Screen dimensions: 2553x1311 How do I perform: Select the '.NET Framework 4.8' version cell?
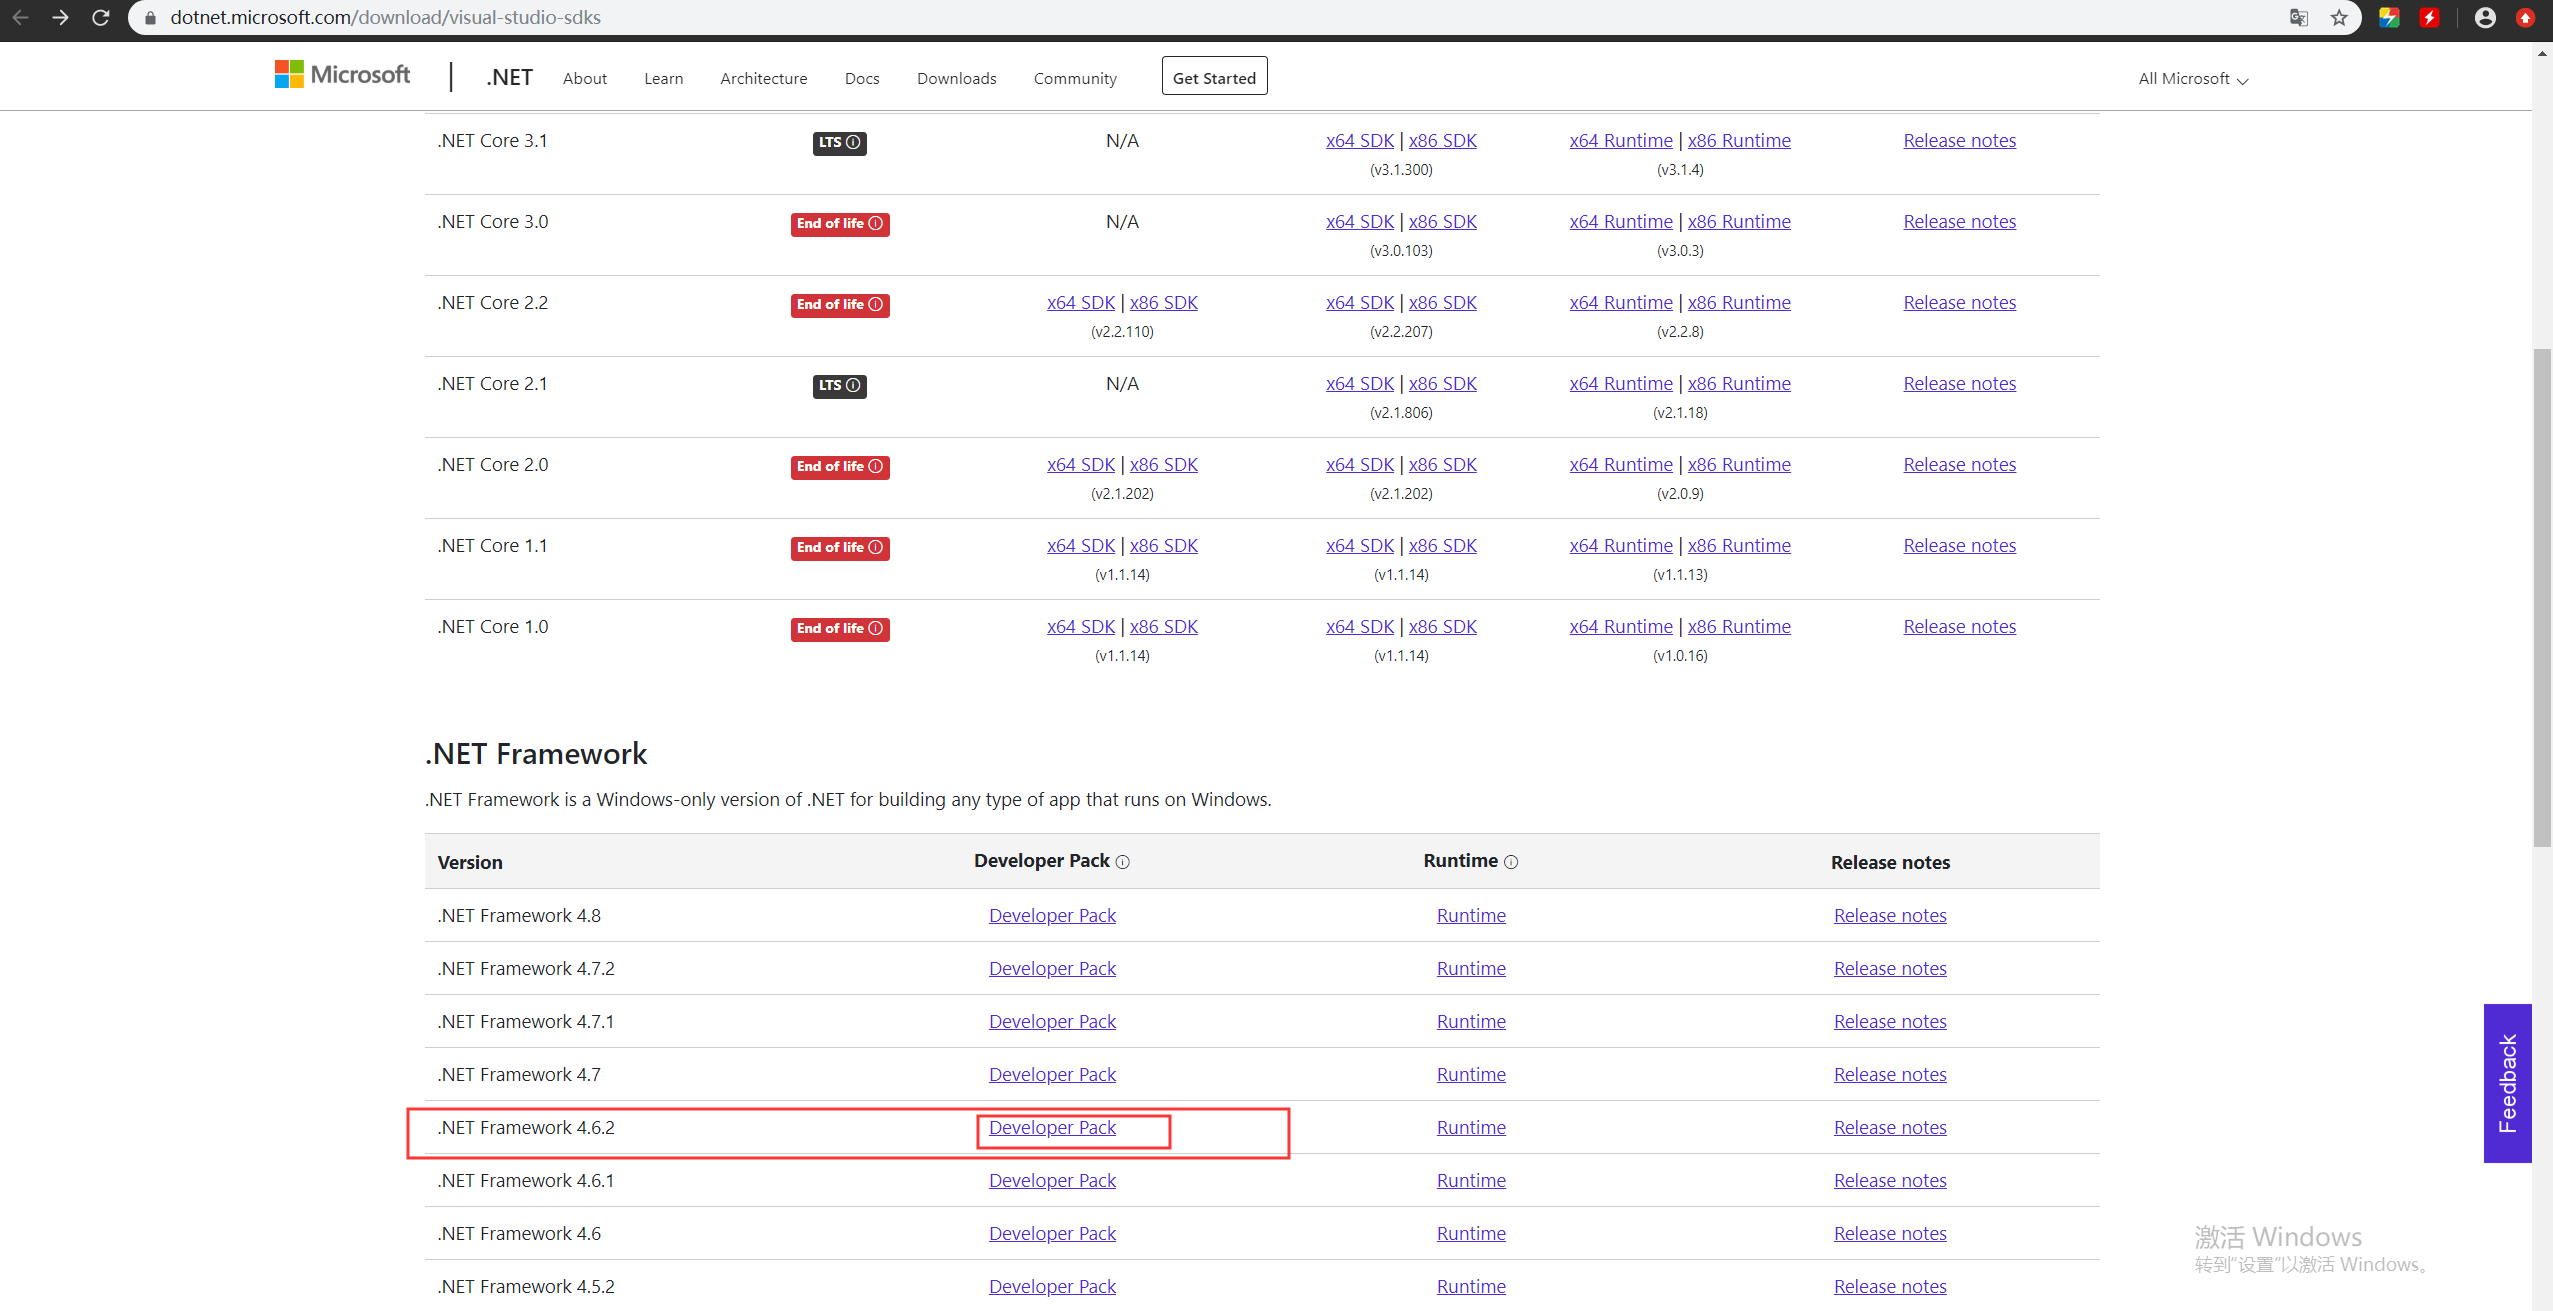(x=519, y=915)
